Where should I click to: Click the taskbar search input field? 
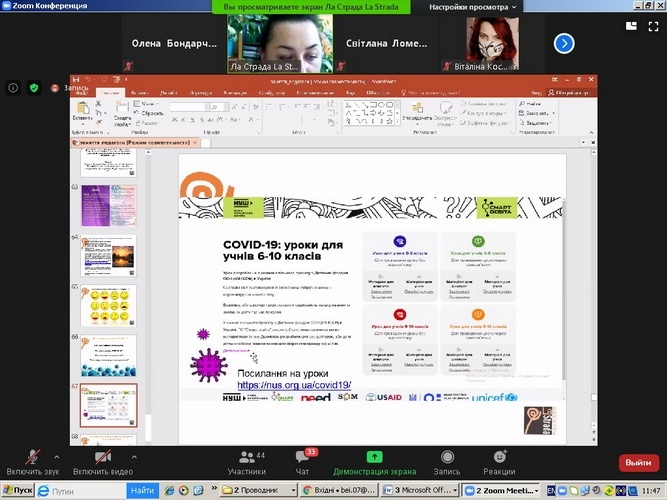click(85, 491)
